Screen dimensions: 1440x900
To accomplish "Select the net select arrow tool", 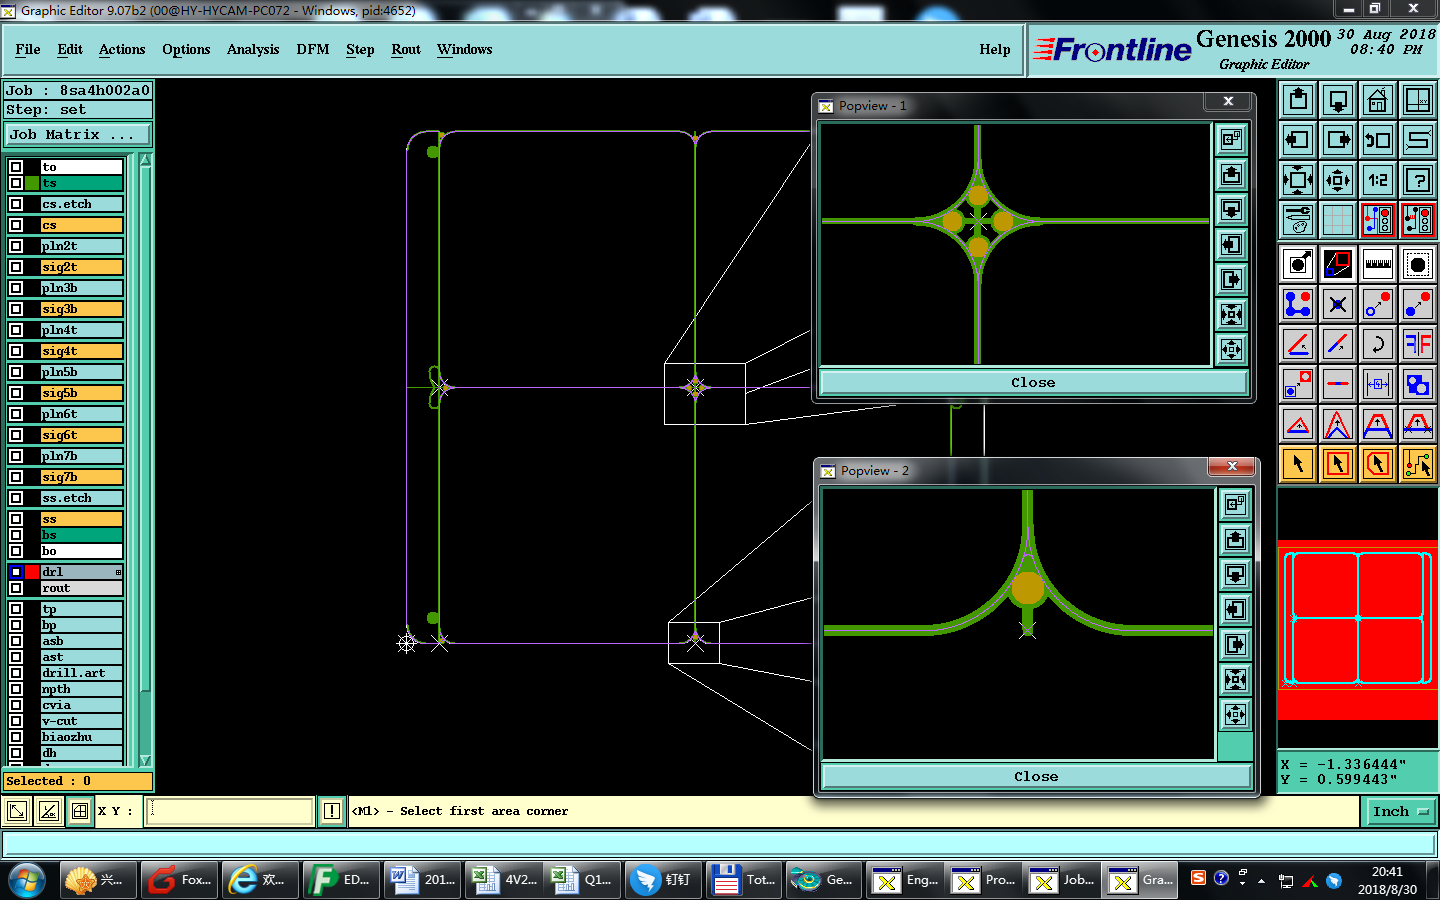I will (x=1418, y=464).
